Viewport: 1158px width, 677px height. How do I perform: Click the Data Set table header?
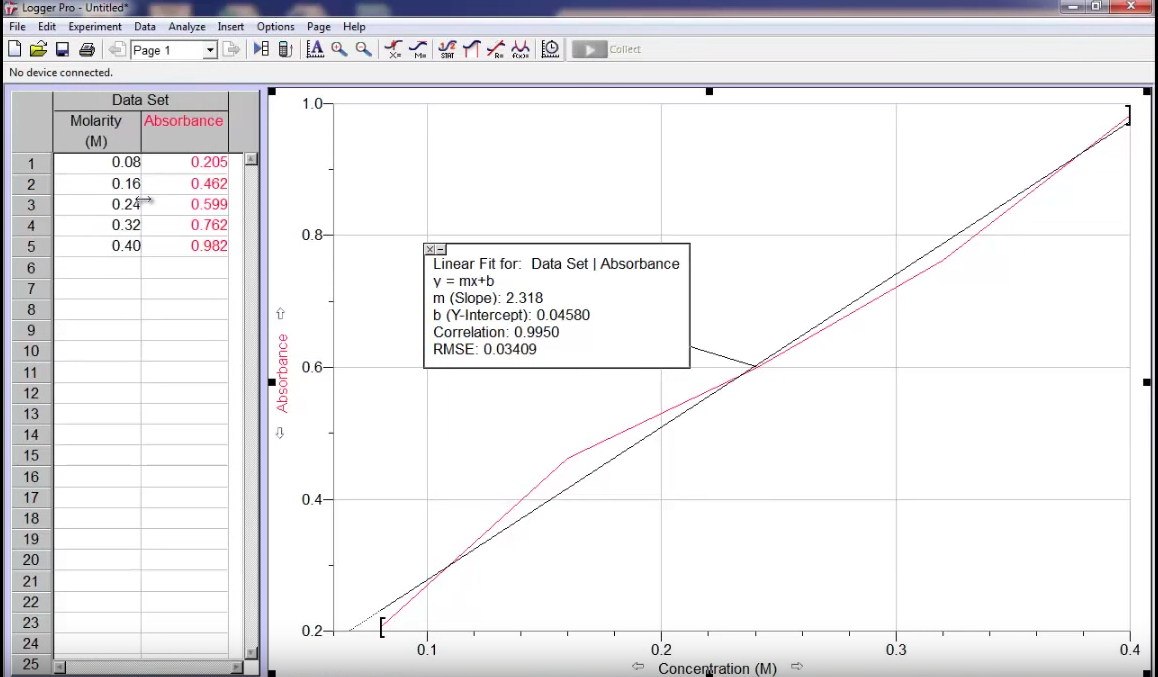[x=140, y=100]
